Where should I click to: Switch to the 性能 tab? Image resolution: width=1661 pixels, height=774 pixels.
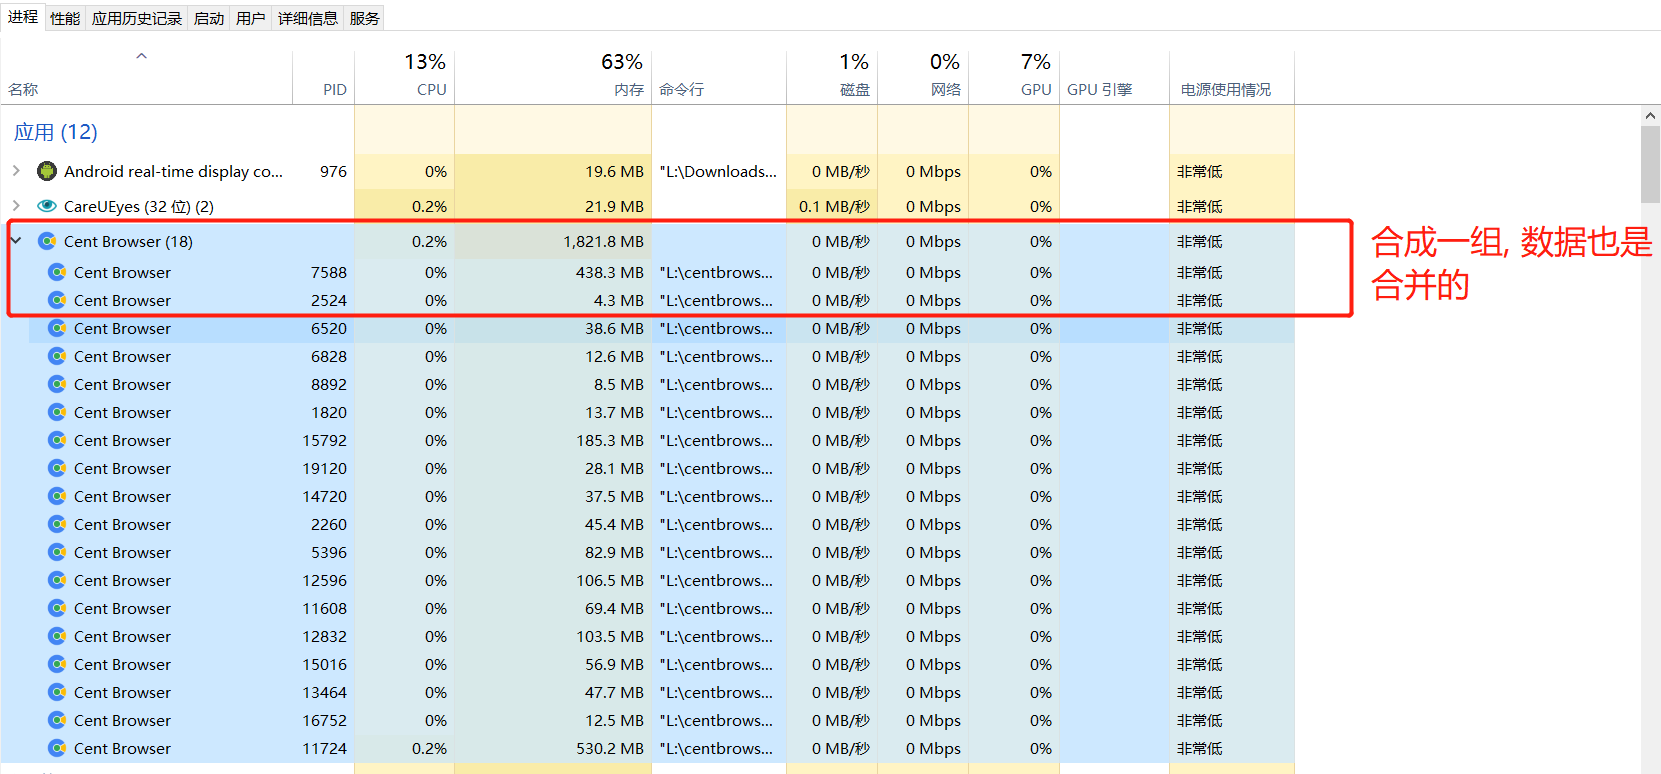point(65,18)
